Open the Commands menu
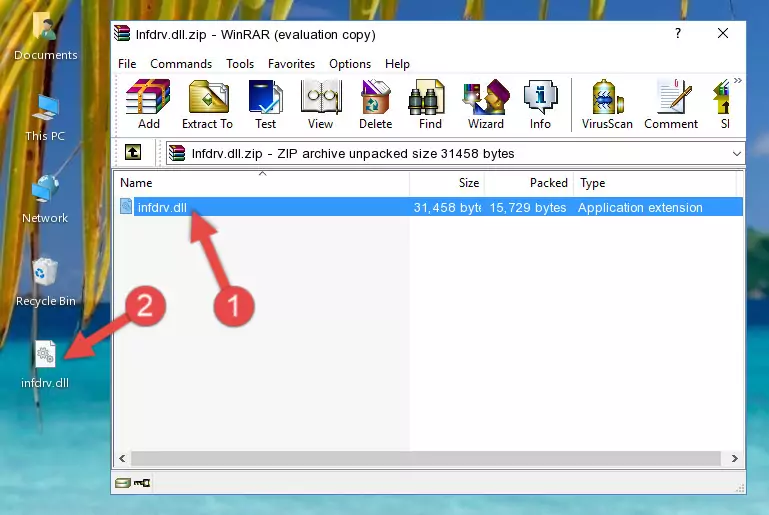Screen dimensions: 769x515 click(x=181, y=64)
